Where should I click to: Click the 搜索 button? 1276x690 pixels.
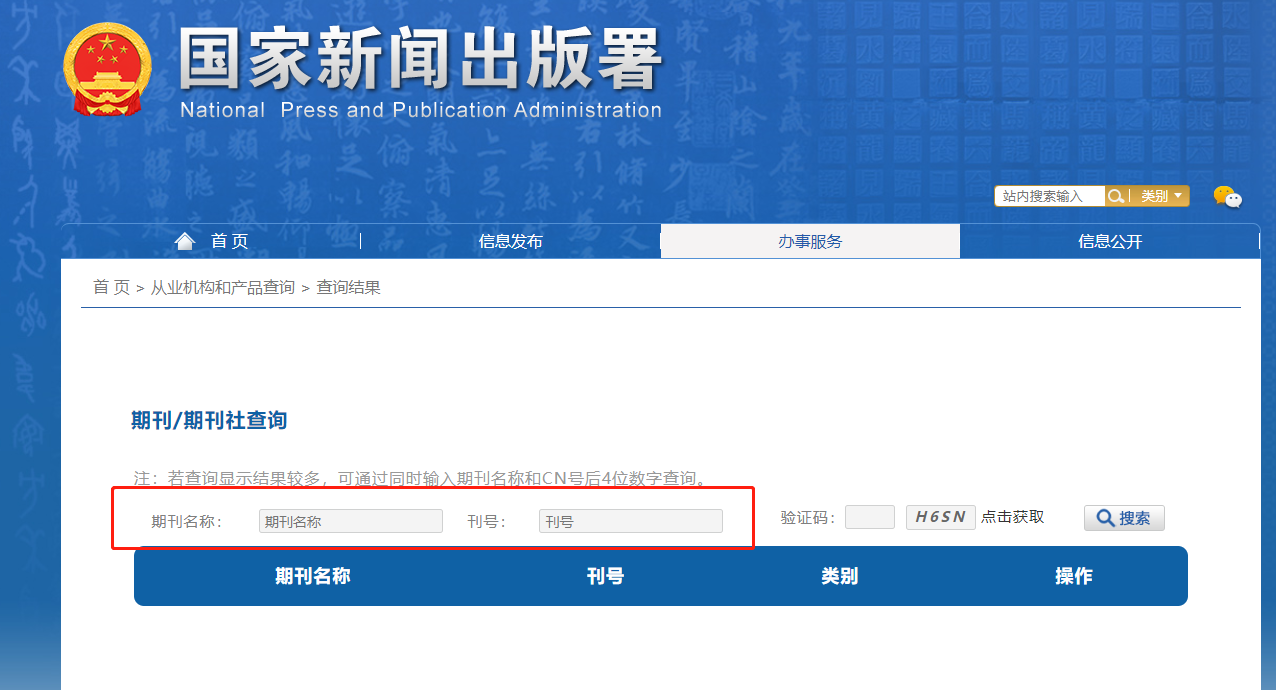coord(1124,518)
